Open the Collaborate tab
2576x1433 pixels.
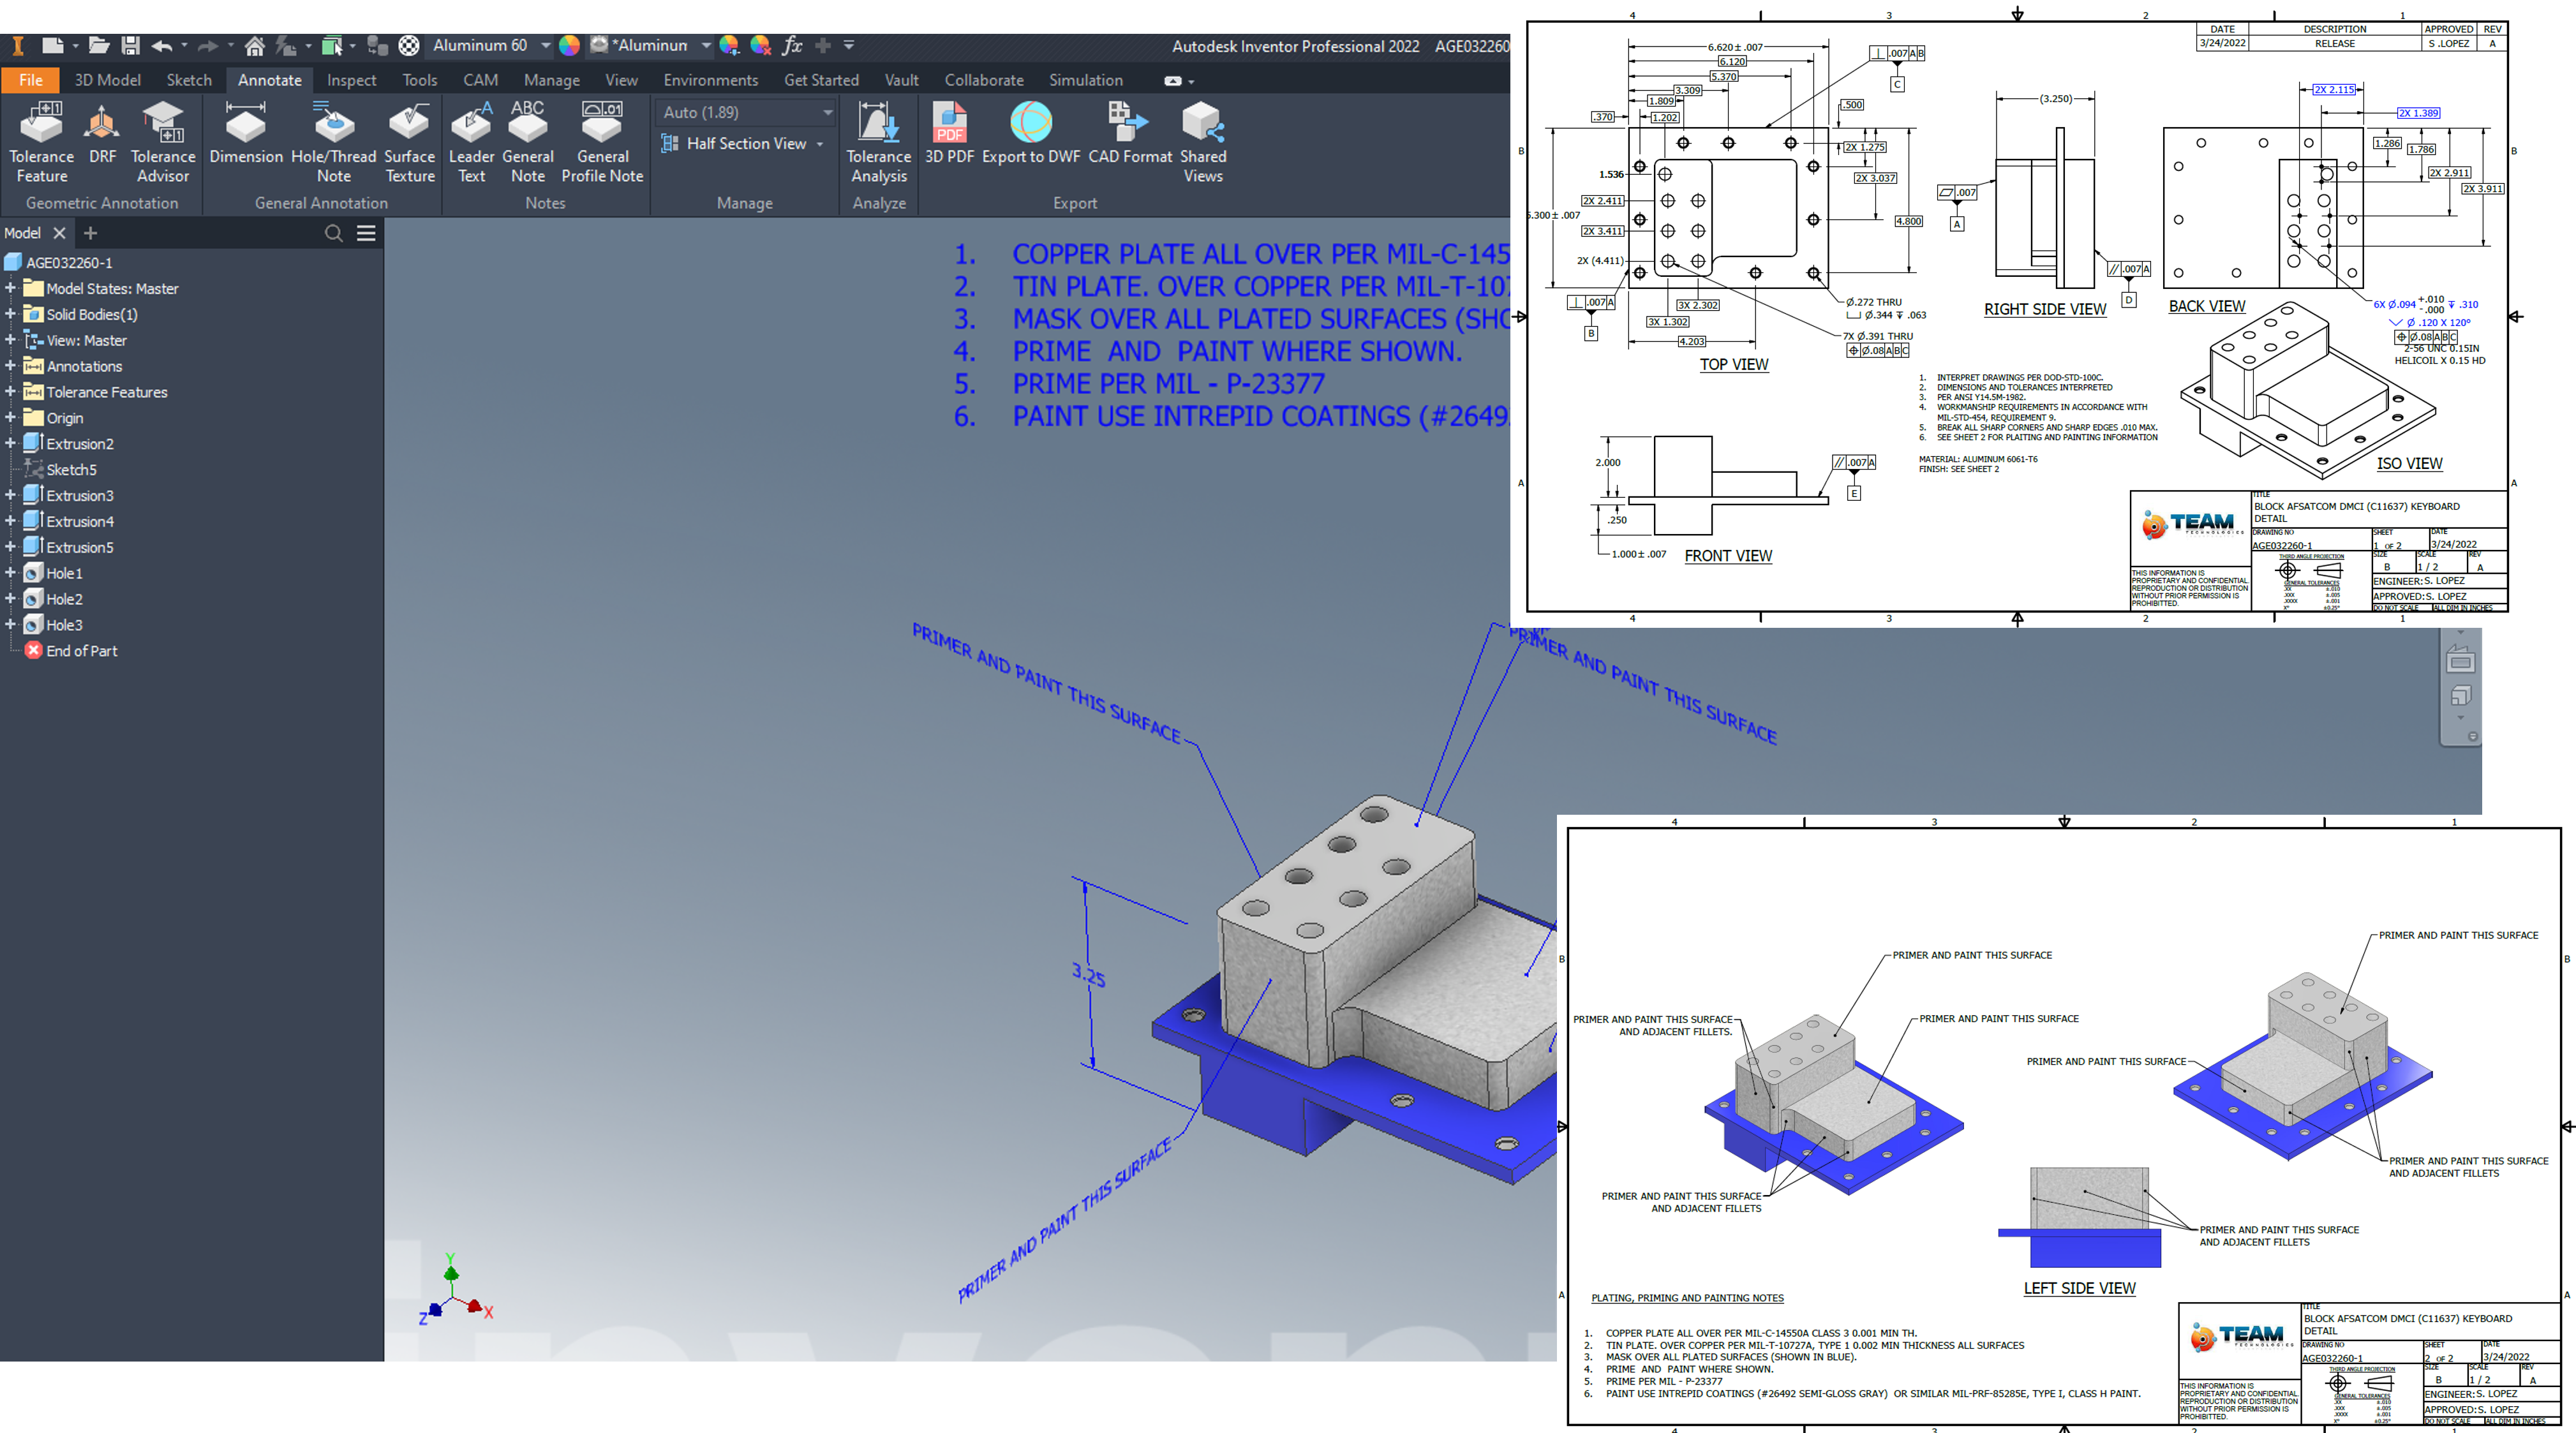click(984, 80)
